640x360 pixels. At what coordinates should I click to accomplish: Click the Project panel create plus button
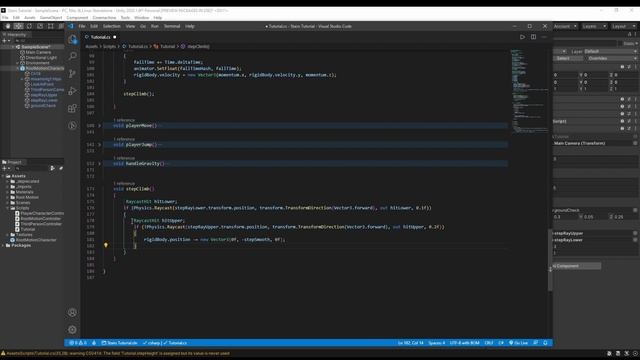tap(6, 168)
